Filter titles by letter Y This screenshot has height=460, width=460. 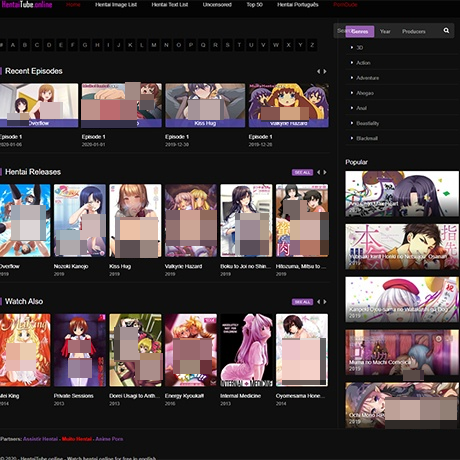pos(300,45)
